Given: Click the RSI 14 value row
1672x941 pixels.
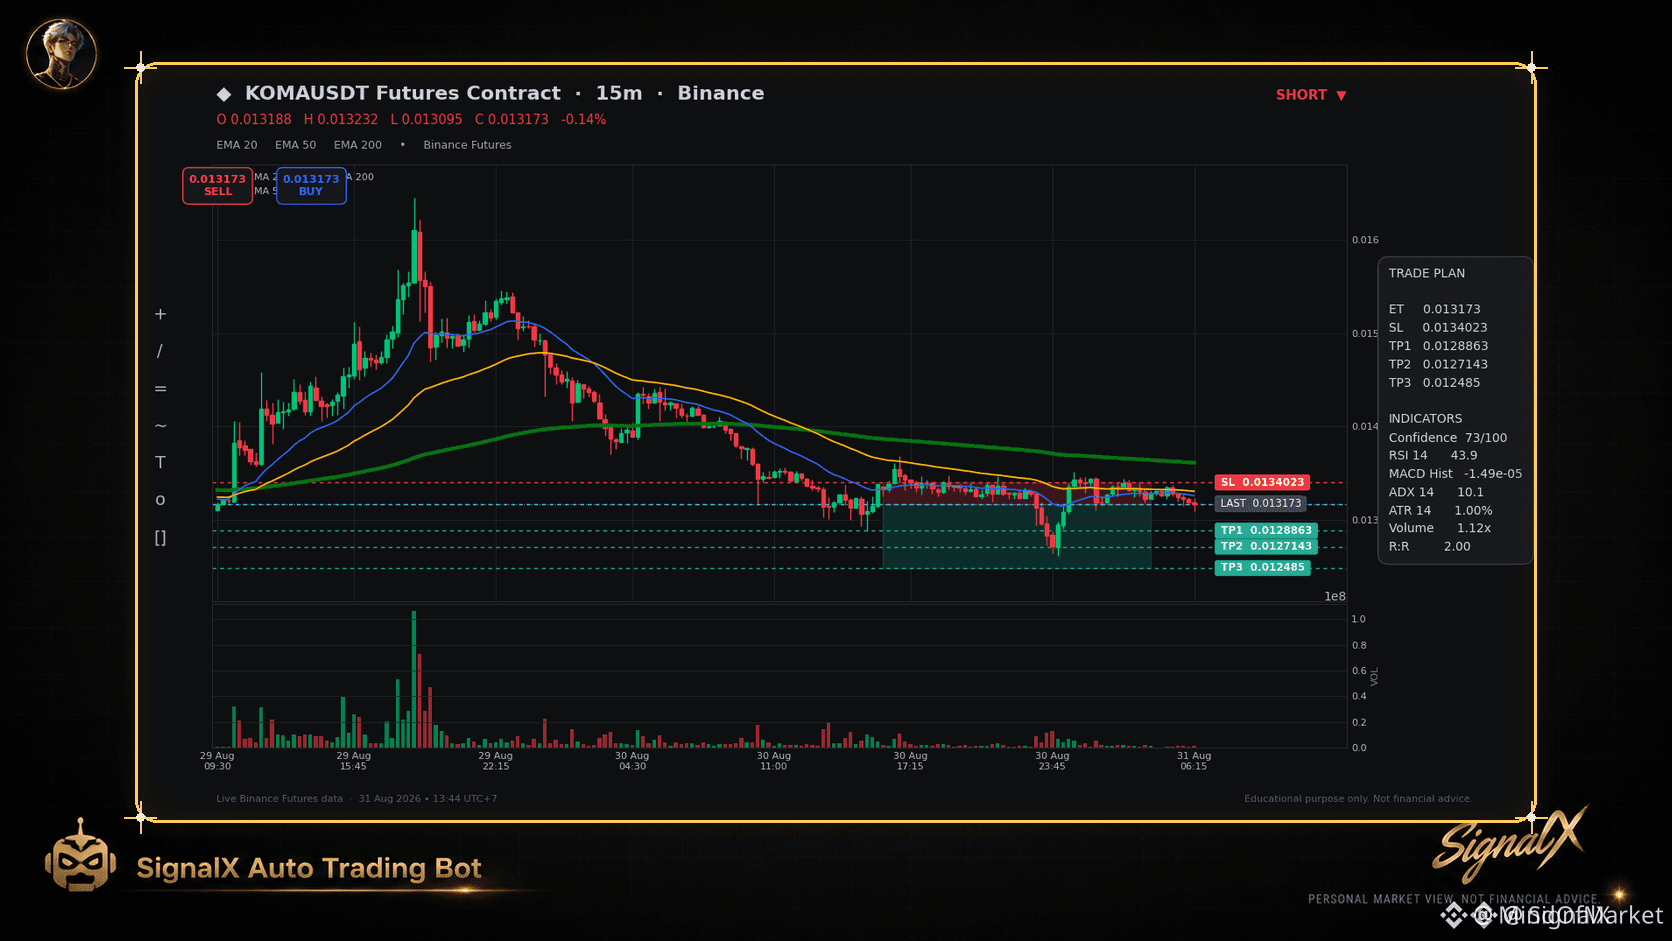Looking at the screenshot, I should pyautogui.click(x=1432, y=455).
